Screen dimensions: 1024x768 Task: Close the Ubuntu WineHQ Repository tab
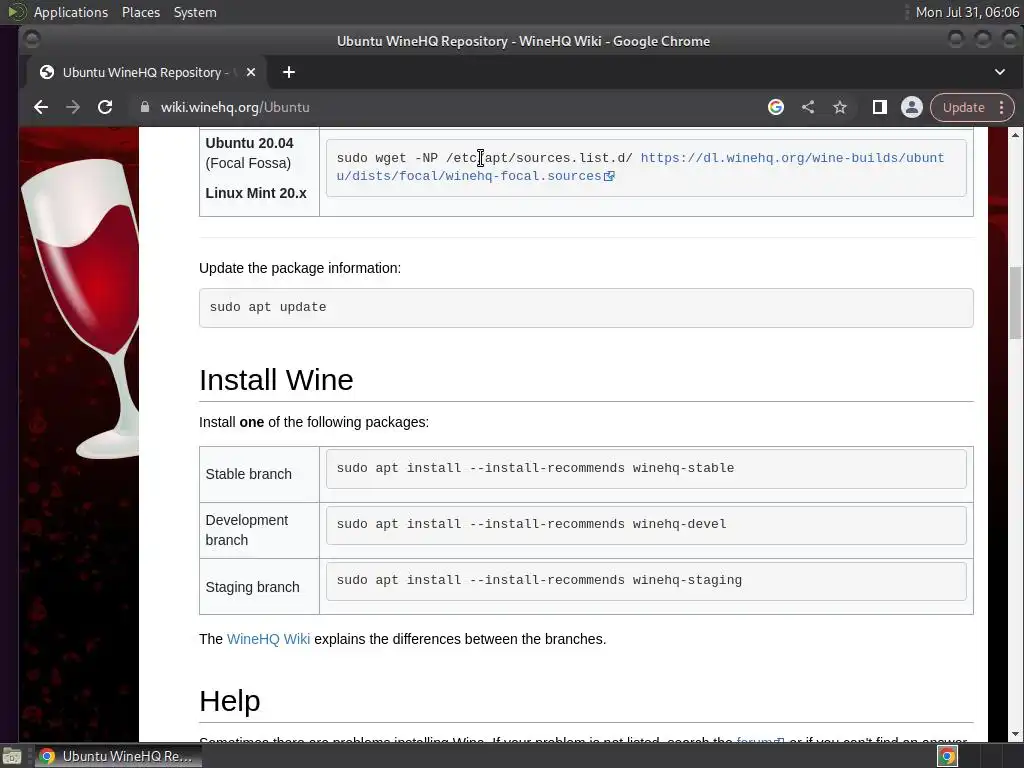[251, 72]
